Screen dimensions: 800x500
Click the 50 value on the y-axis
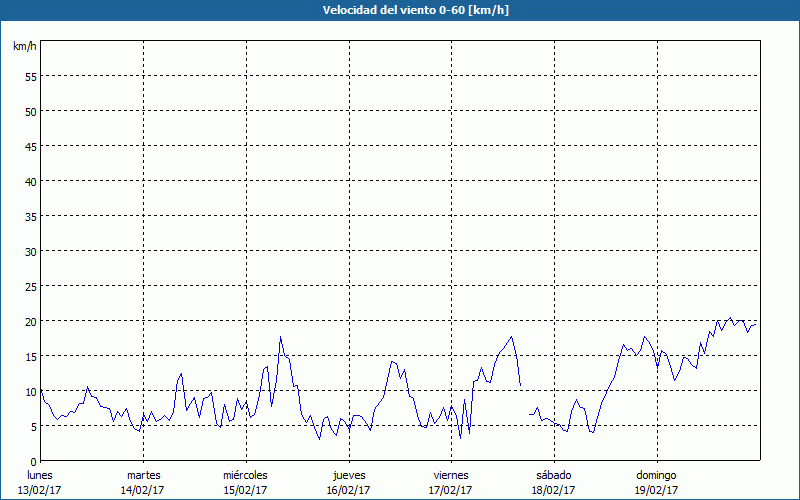pyautogui.click(x=30, y=111)
